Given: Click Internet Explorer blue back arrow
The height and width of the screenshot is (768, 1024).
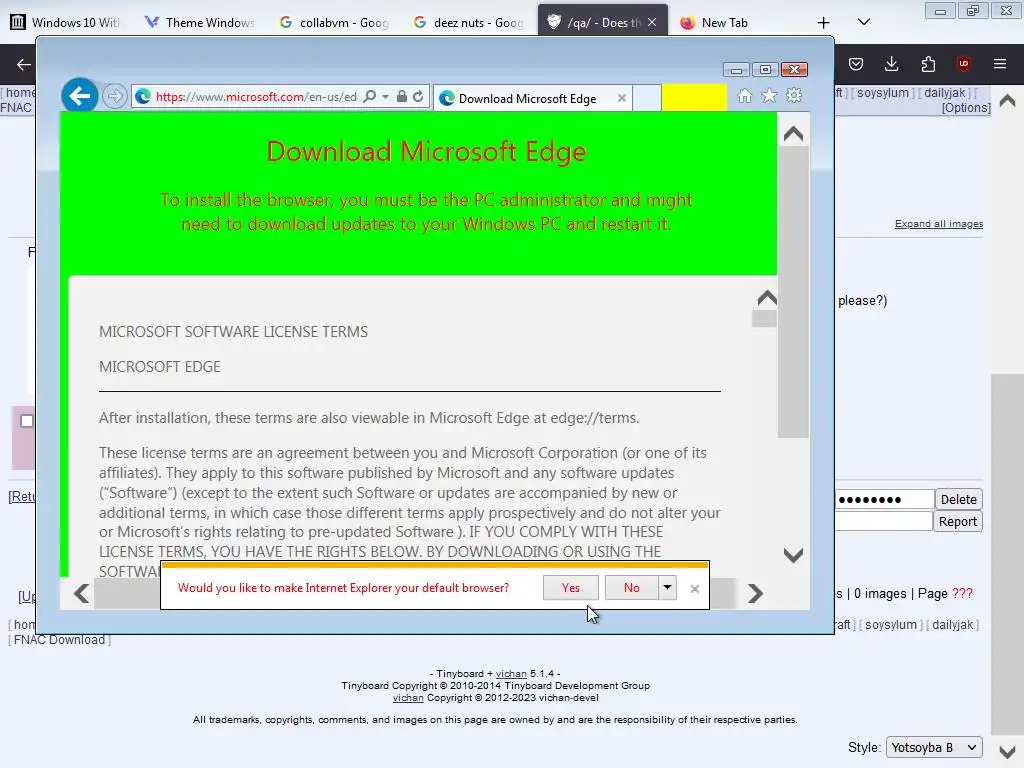Looking at the screenshot, I should tap(80, 97).
